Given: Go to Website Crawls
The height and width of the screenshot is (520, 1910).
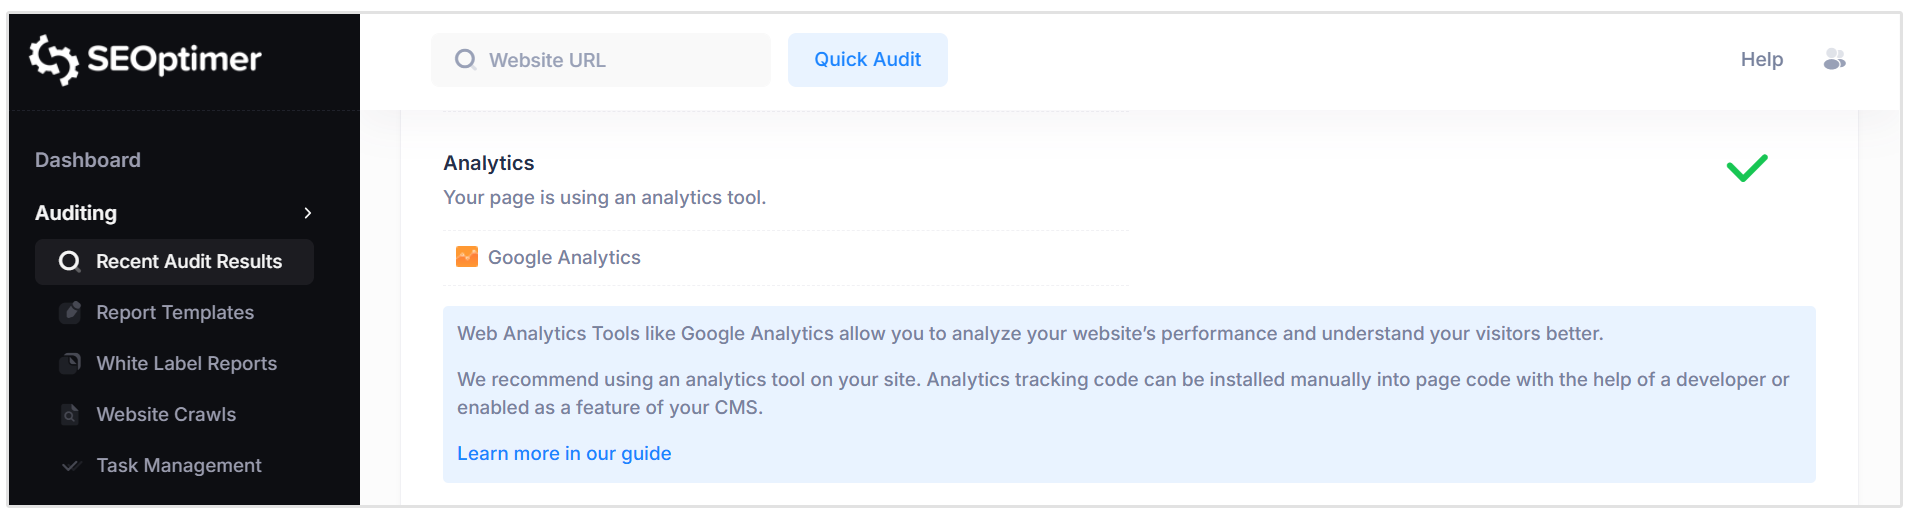Looking at the screenshot, I should pyautogui.click(x=166, y=414).
